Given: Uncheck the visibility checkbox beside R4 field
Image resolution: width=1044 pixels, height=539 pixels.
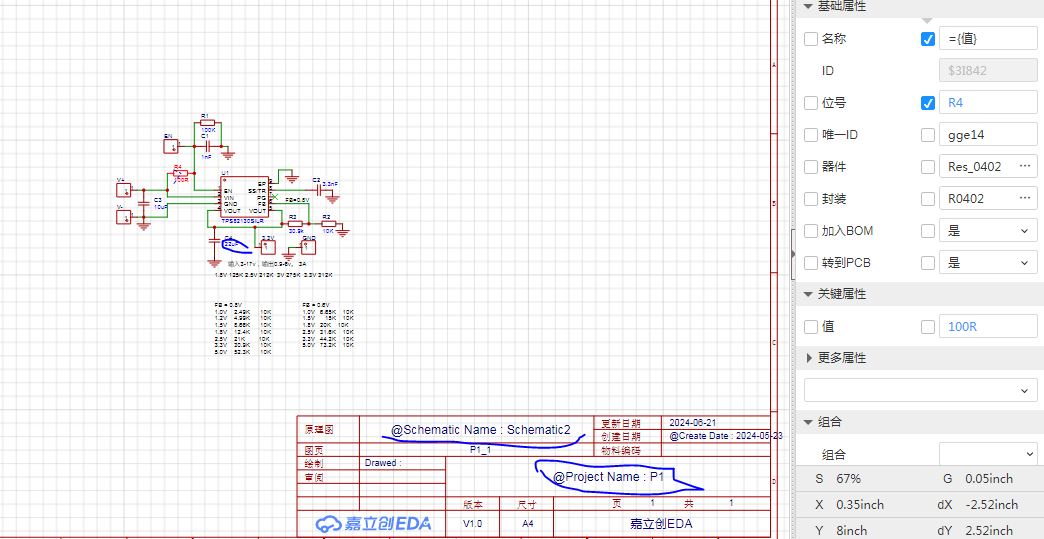Looking at the screenshot, I should [927, 103].
